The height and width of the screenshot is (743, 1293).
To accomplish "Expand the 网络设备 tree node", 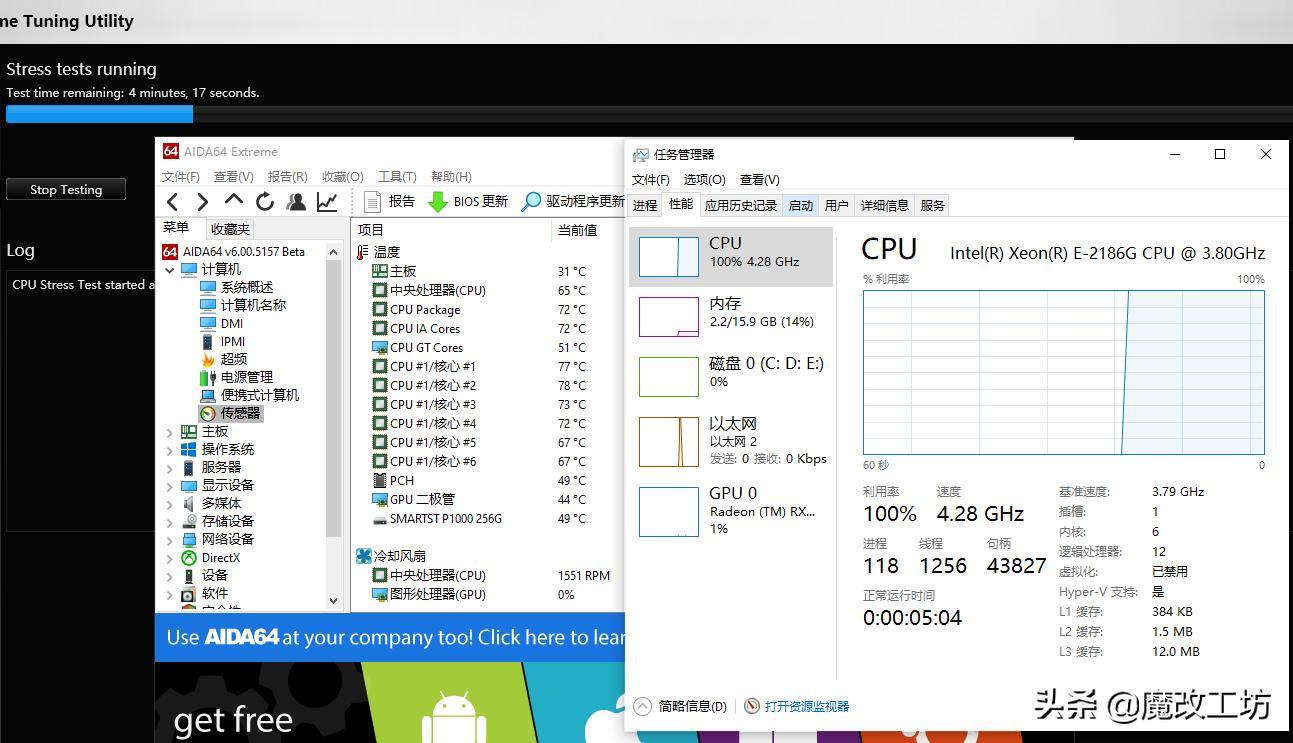I will point(169,540).
